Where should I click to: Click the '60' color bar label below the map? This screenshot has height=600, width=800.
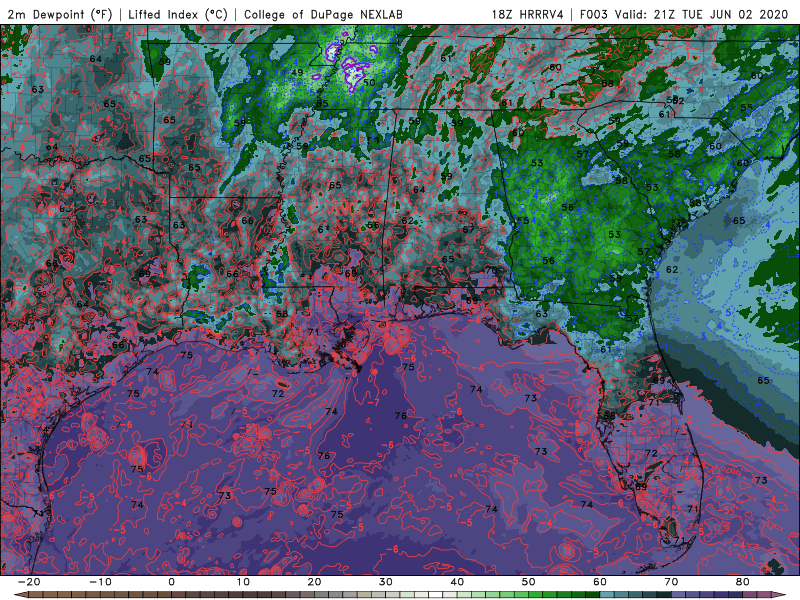click(x=600, y=582)
